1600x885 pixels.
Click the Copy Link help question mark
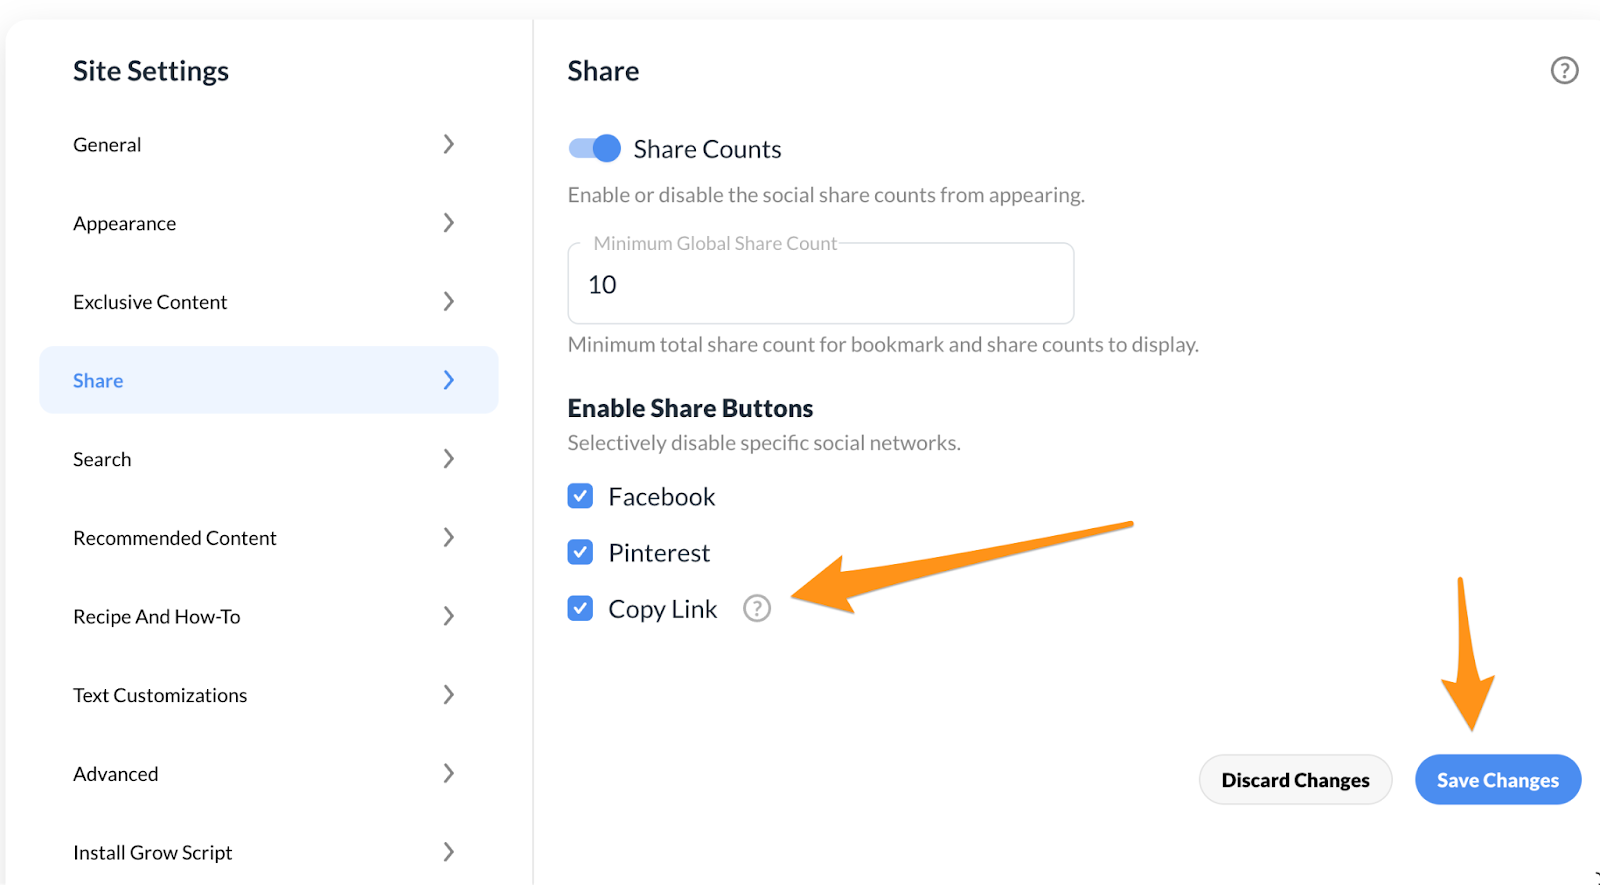coord(757,608)
